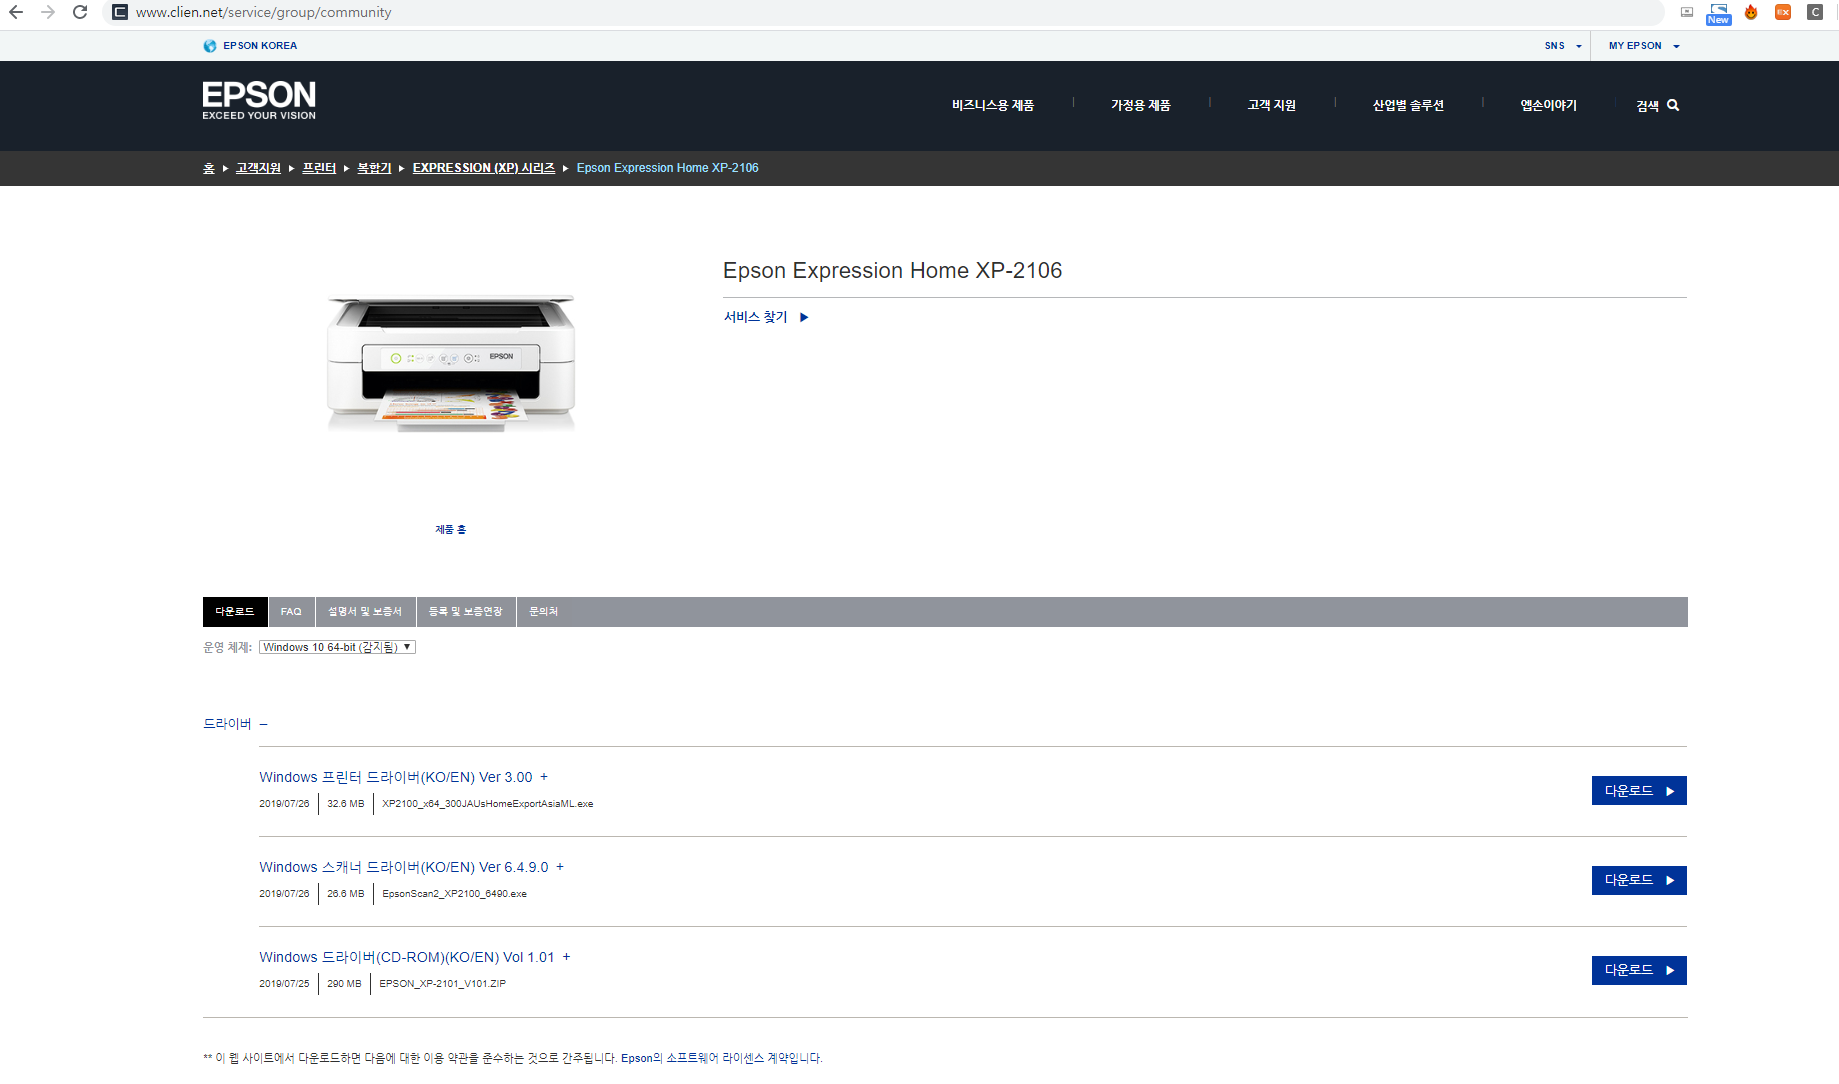Reload the page with the refresh icon
1839x1084 pixels.
tap(80, 12)
